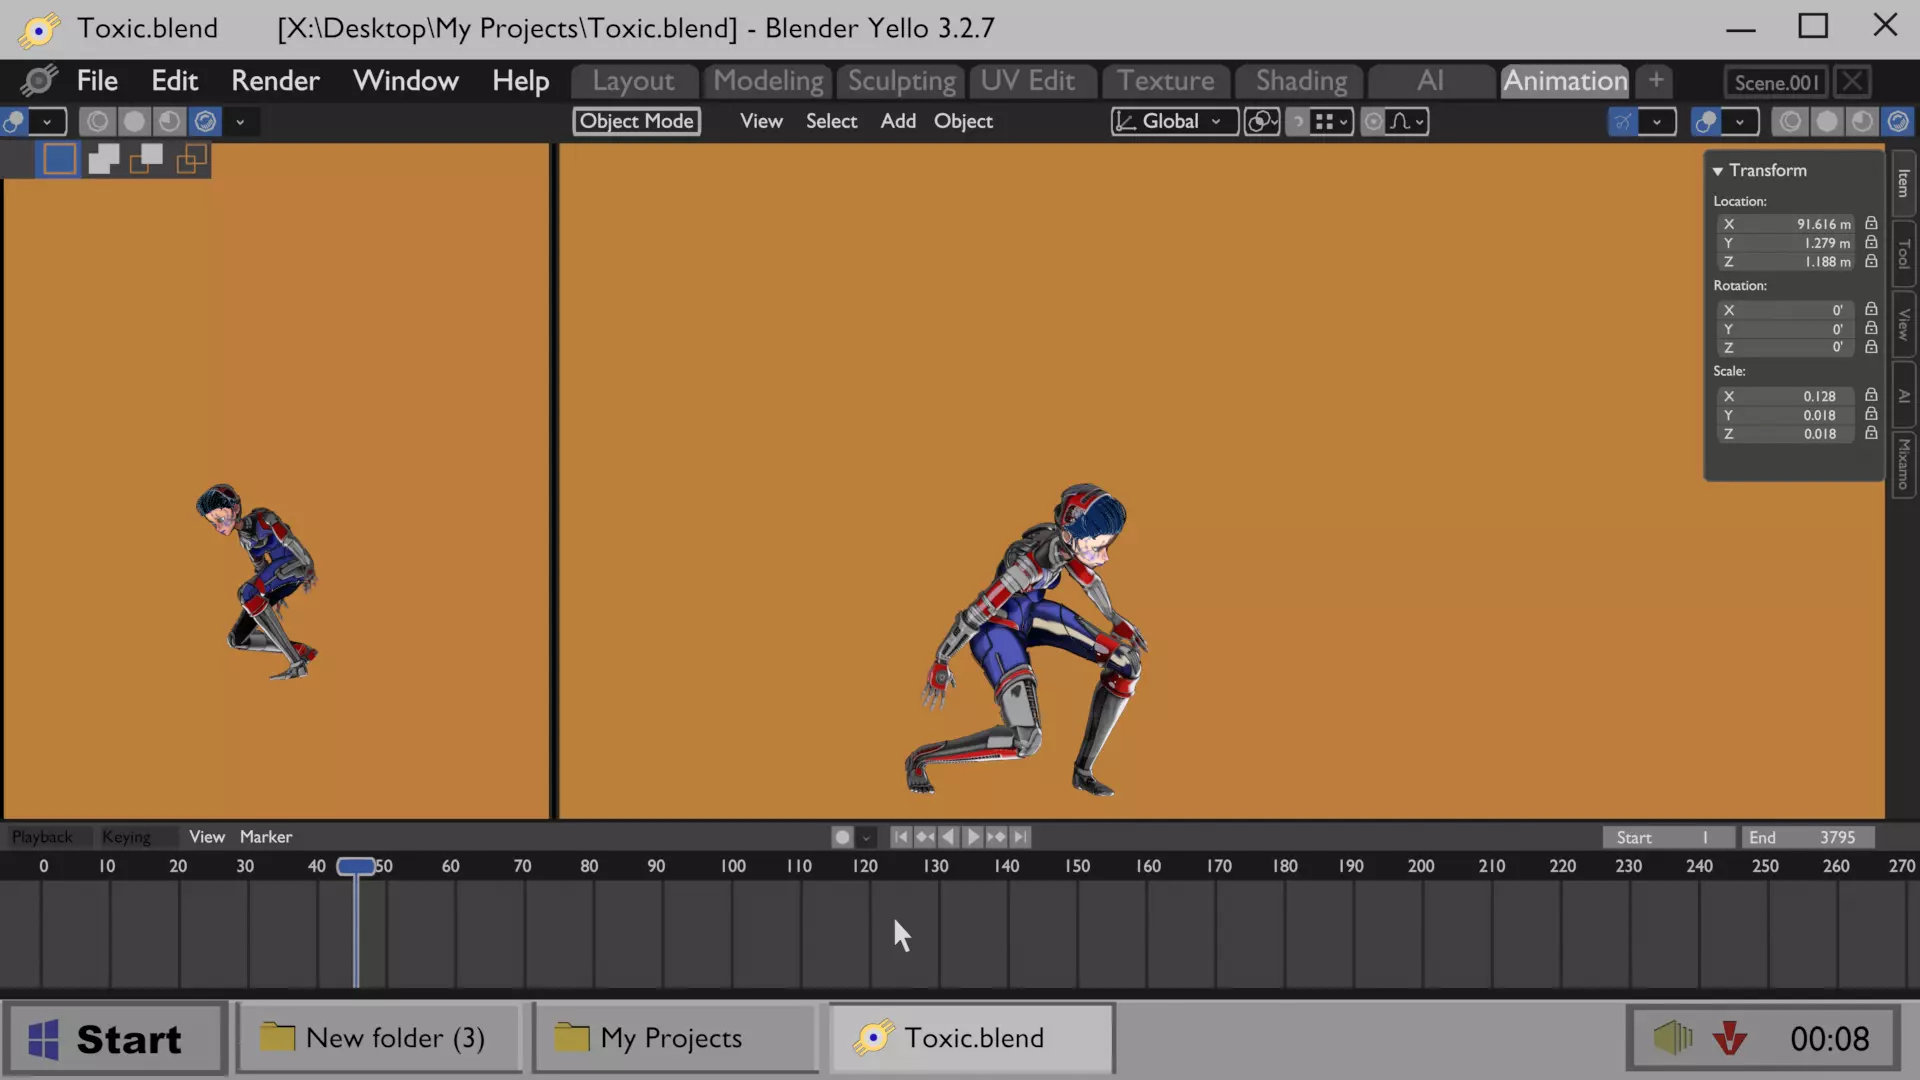The width and height of the screenshot is (1920, 1080).
Task: Switch to the Shading workspace tab
Action: 1300,81
